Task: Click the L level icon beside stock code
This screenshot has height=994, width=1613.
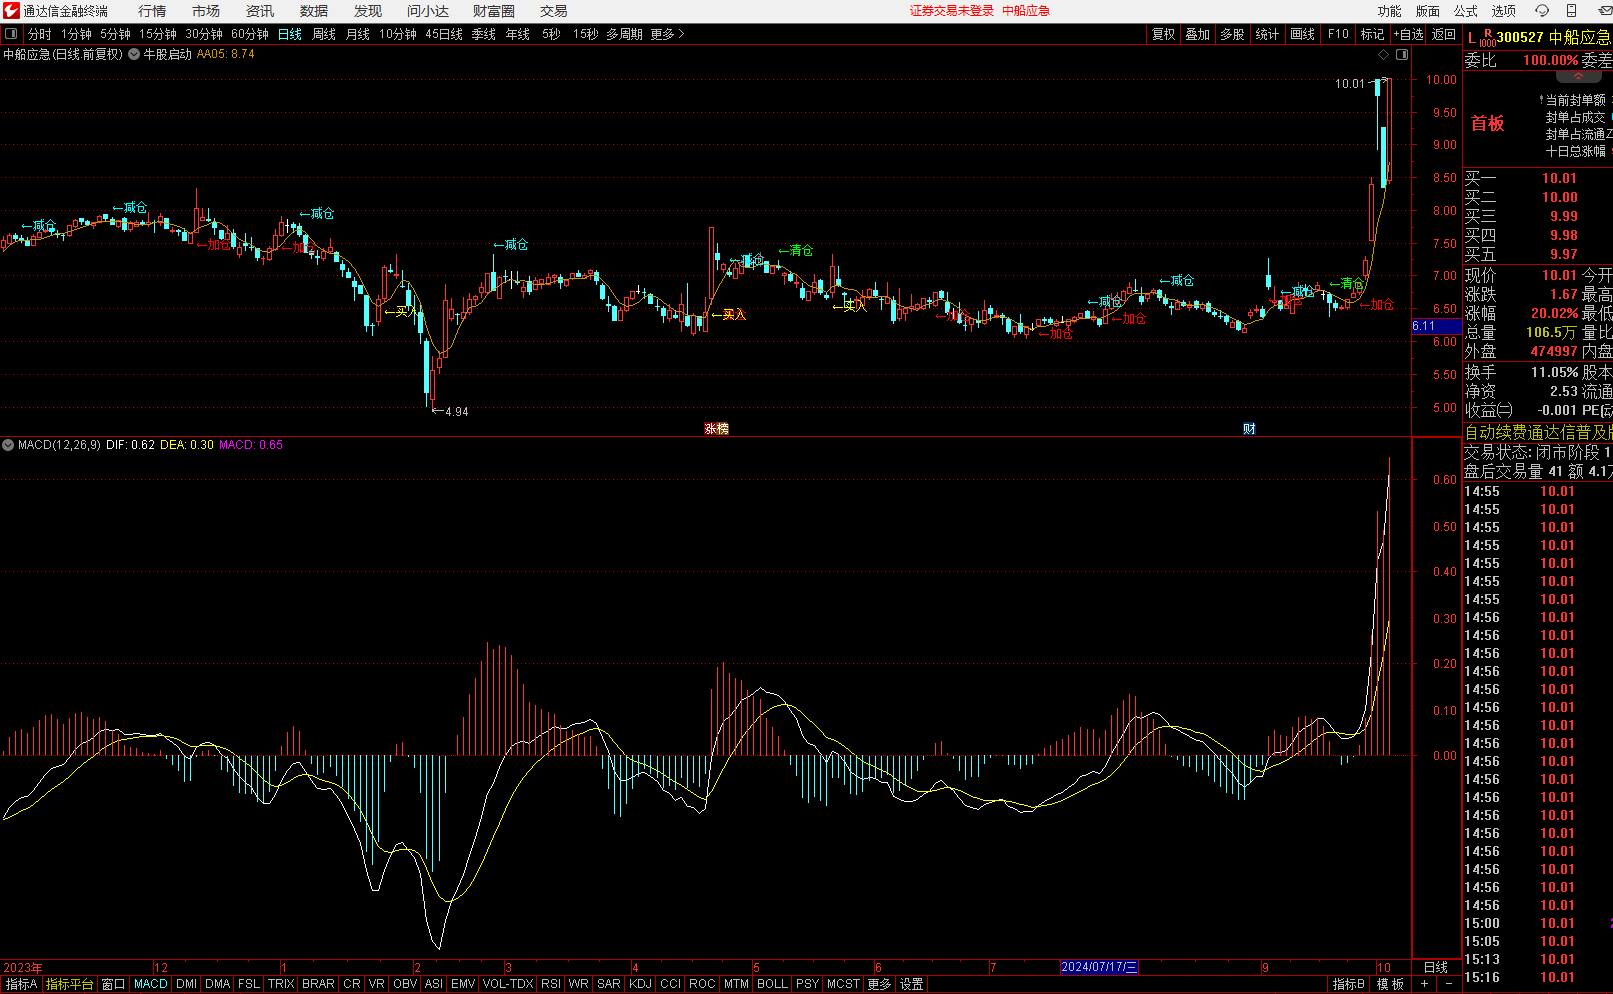Action: [x=1471, y=38]
